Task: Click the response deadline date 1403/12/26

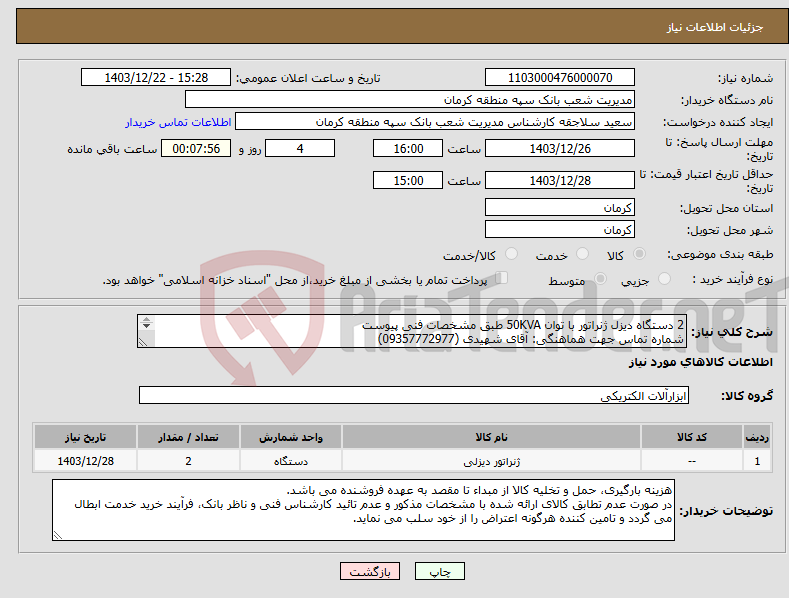Action: click(x=560, y=148)
